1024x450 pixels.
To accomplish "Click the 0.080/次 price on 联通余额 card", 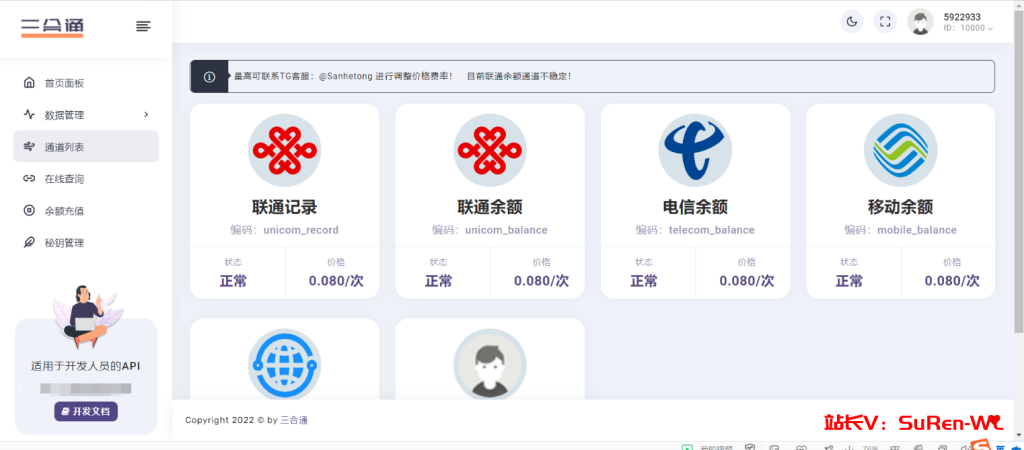I will click(x=541, y=281).
